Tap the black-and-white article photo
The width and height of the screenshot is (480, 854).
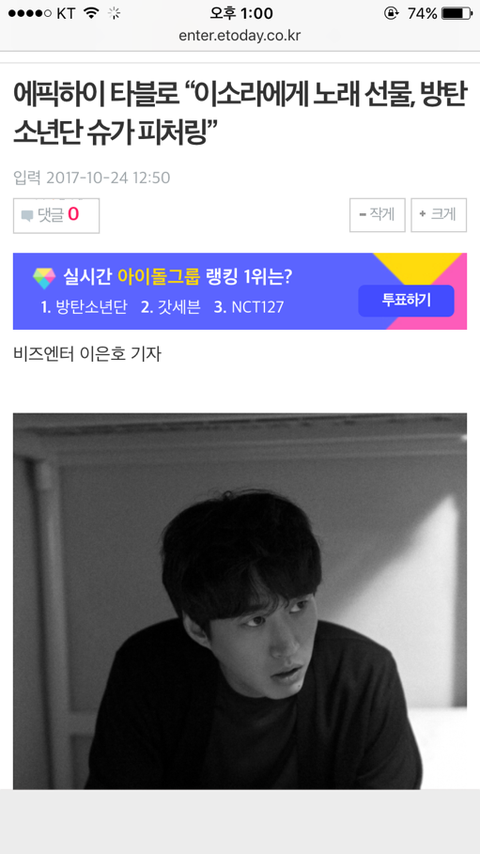point(240,601)
